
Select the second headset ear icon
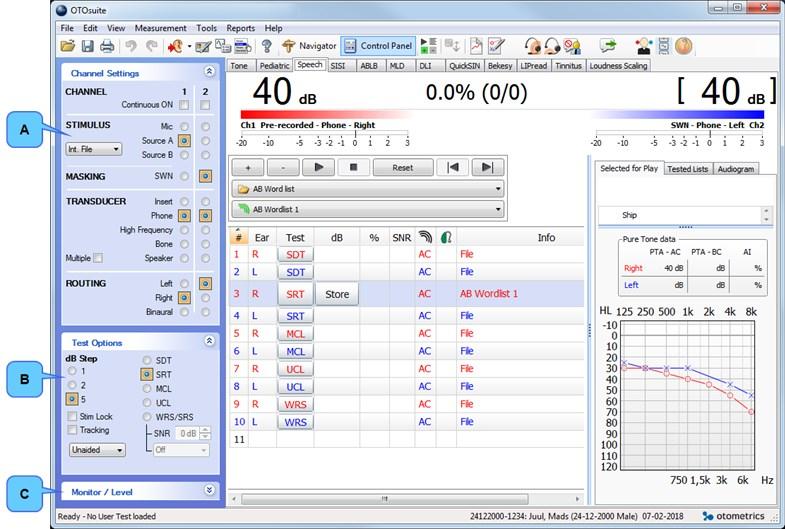(x=552, y=46)
